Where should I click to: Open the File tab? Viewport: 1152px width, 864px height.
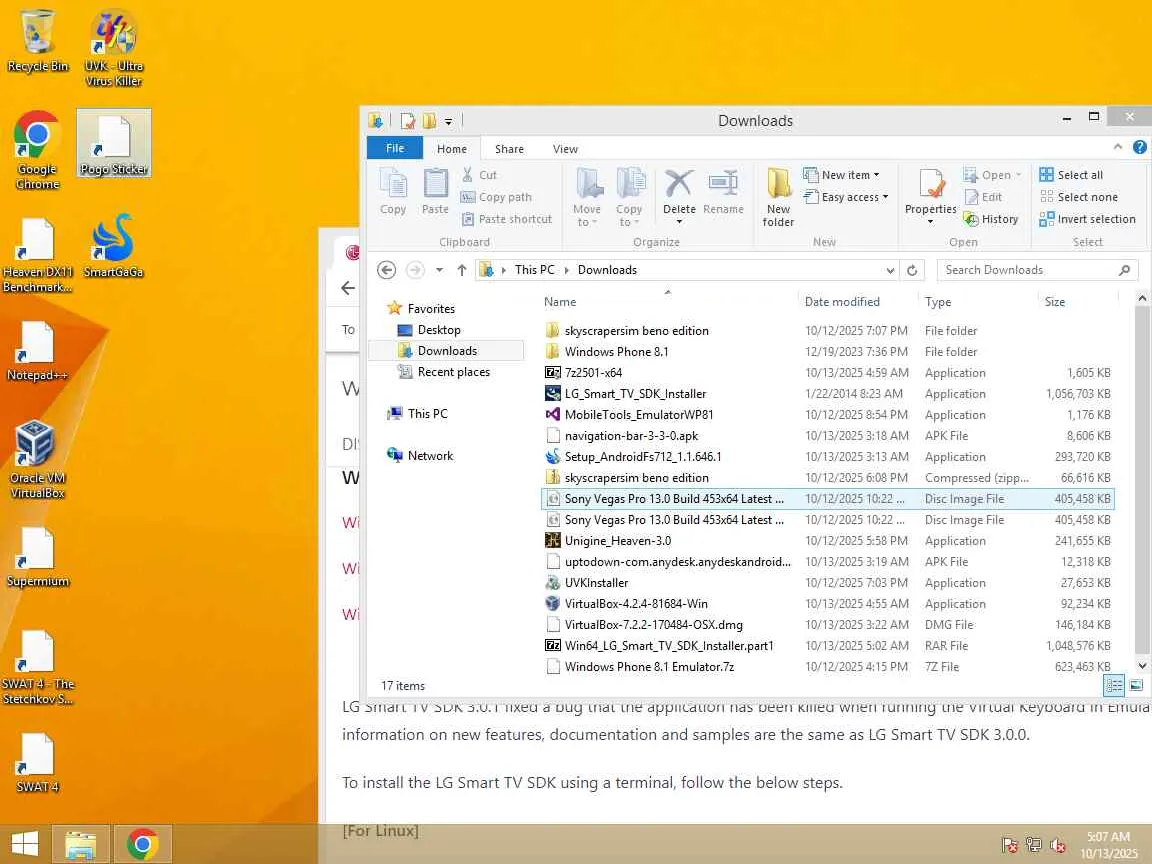pos(395,148)
